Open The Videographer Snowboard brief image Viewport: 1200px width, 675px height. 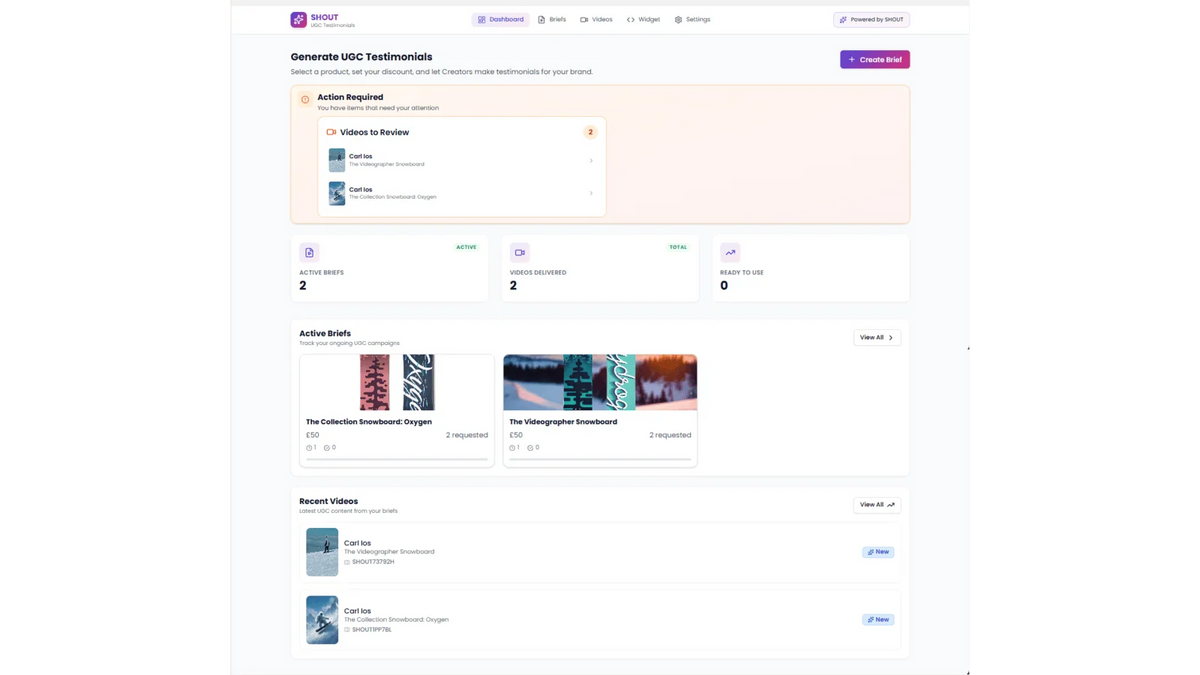(600, 382)
